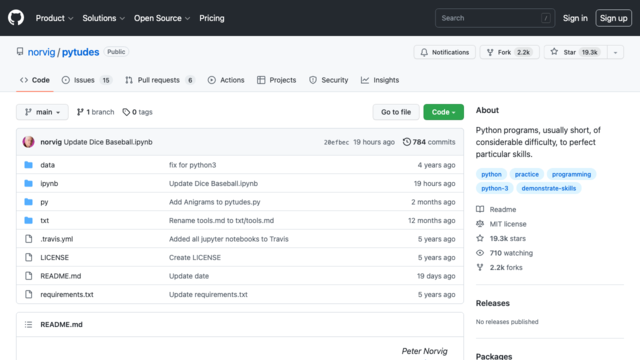Click the commit history clock icon
Image resolution: width=640 pixels, height=360 pixels.
(x=407, y=142)
